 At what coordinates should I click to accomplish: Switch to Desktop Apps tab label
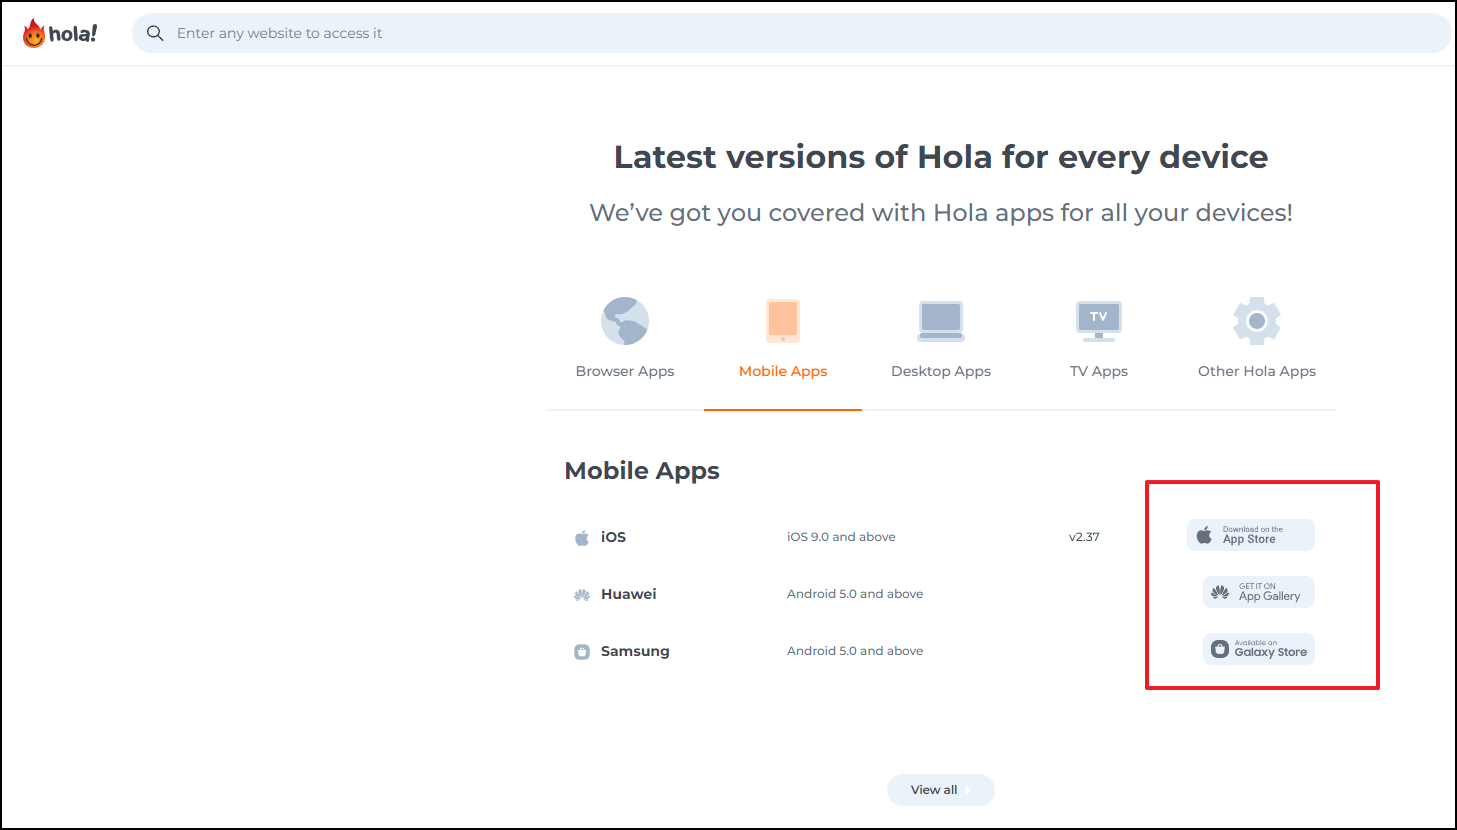[x=941, y=371]
